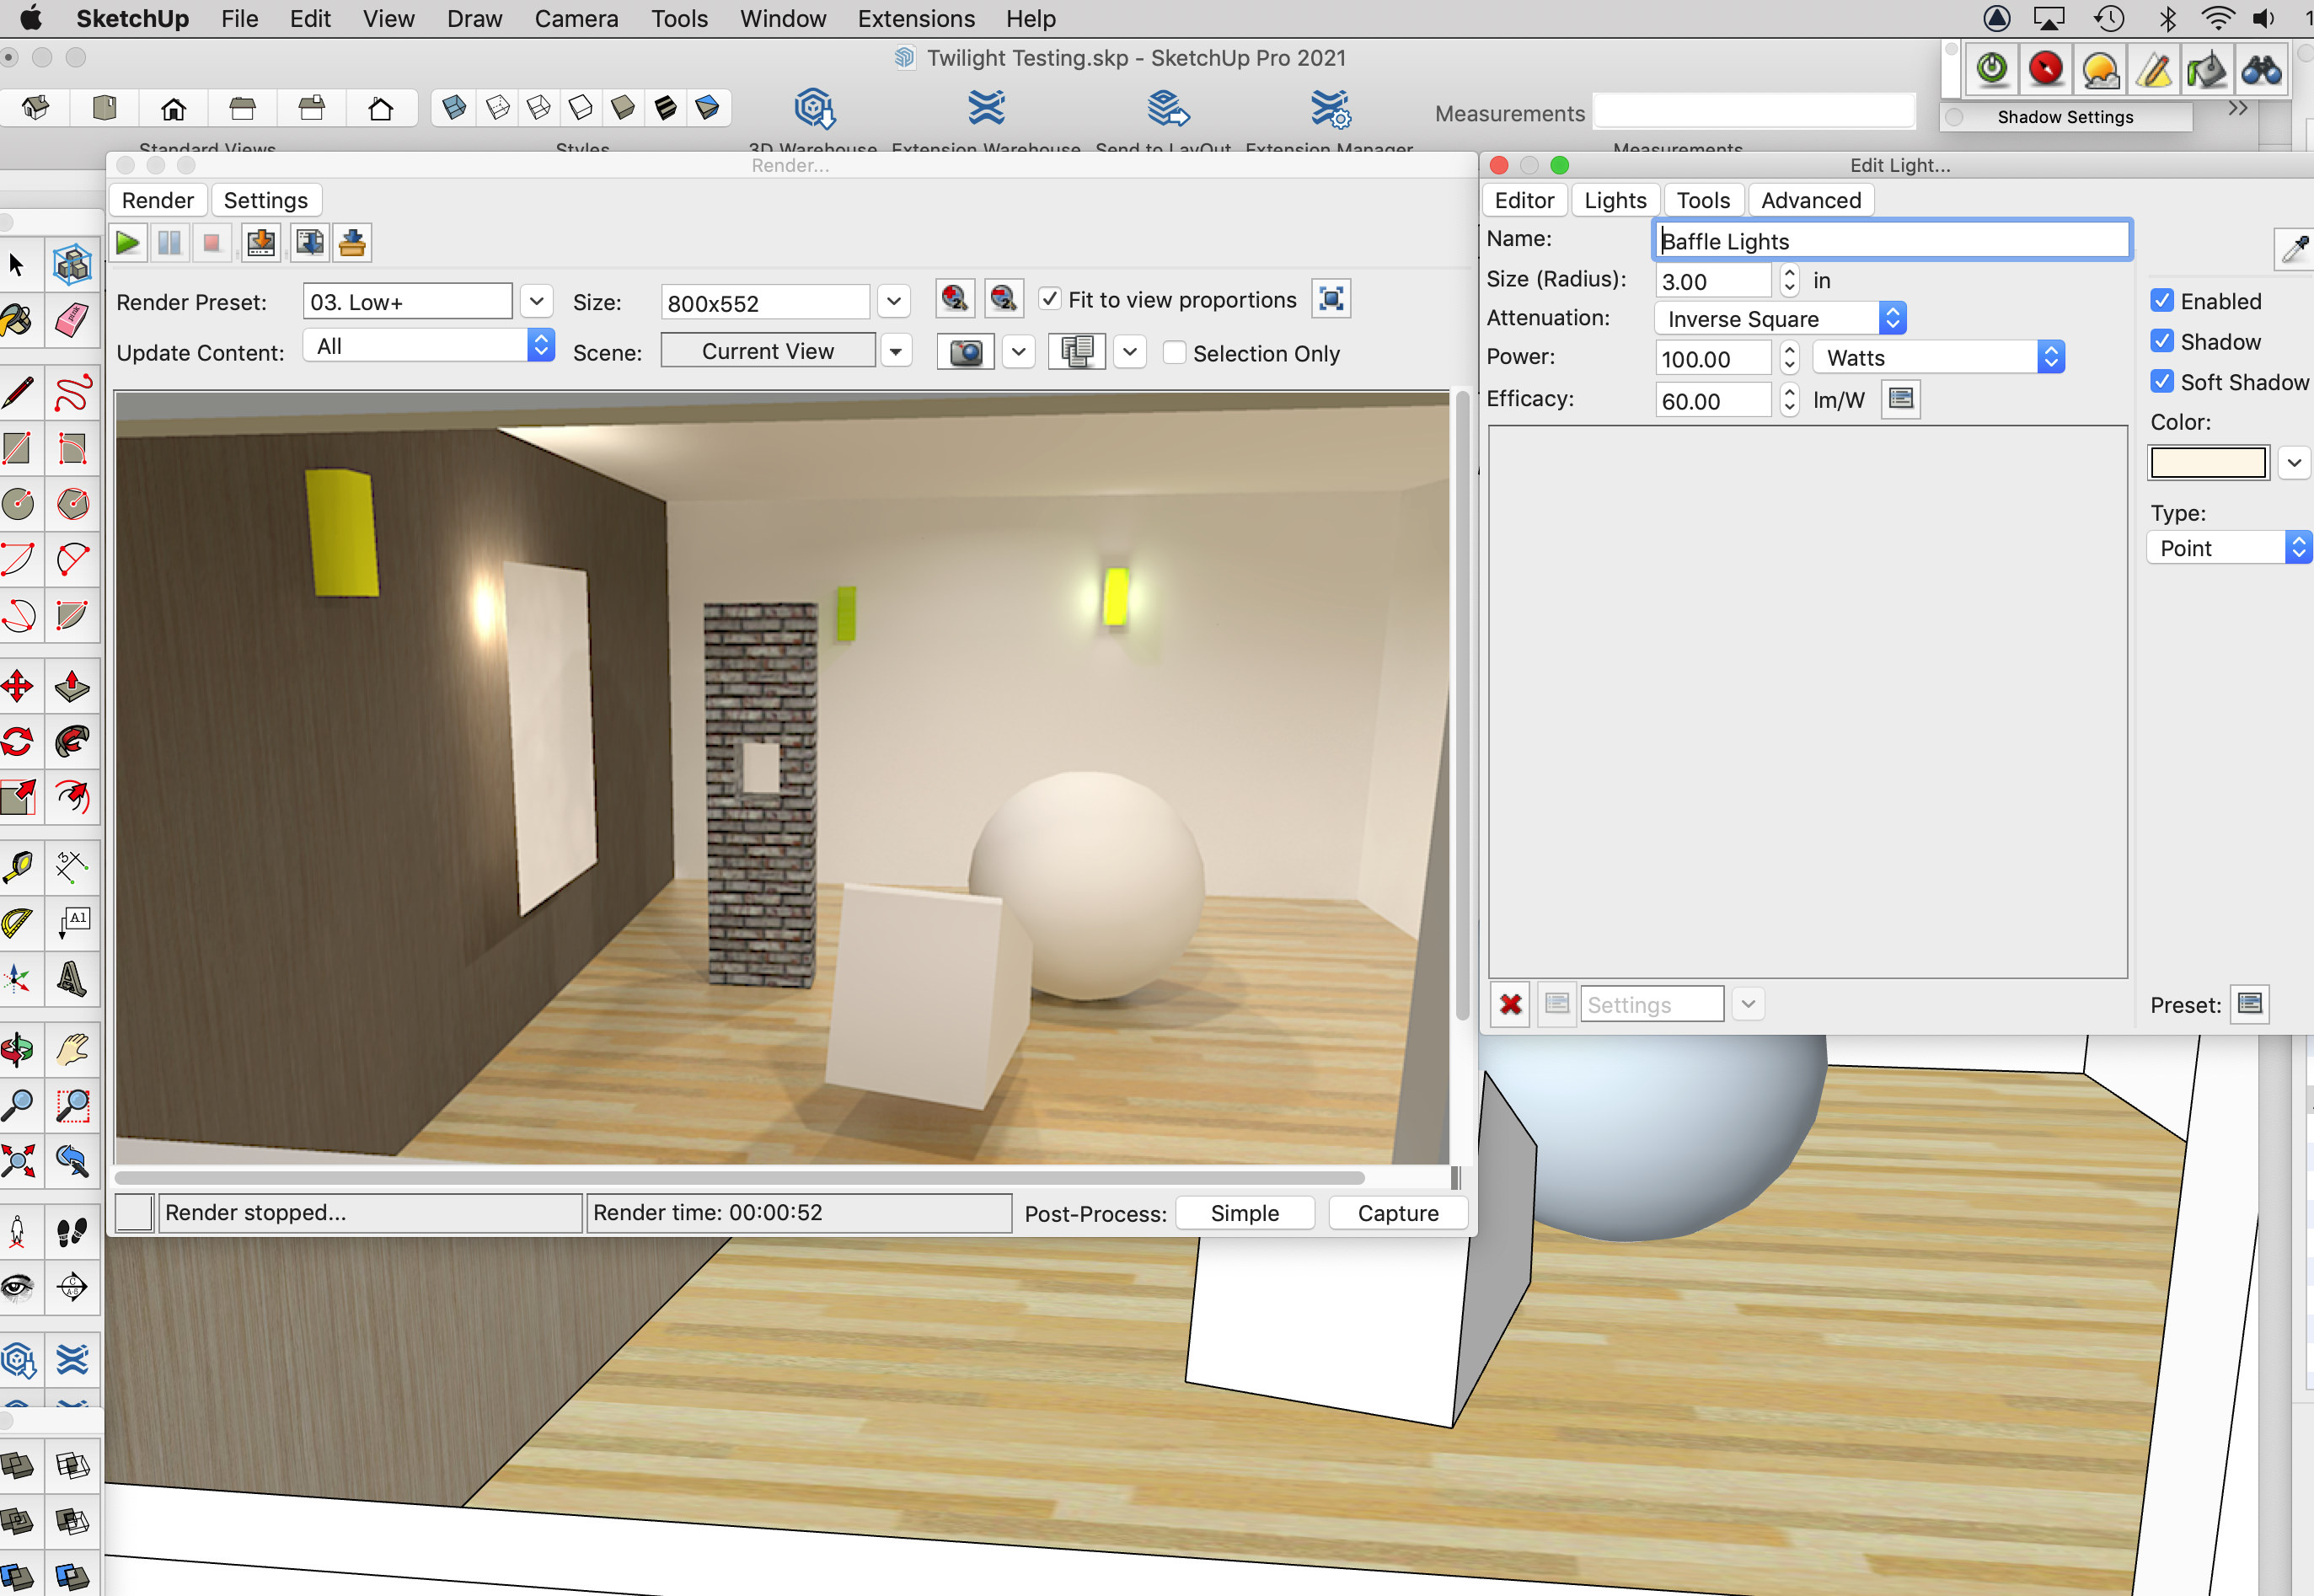This screenshot has width=2314, height=1596.
Task: Toggle Fit to view proportions checkbox
Action: click(1049, 299)
